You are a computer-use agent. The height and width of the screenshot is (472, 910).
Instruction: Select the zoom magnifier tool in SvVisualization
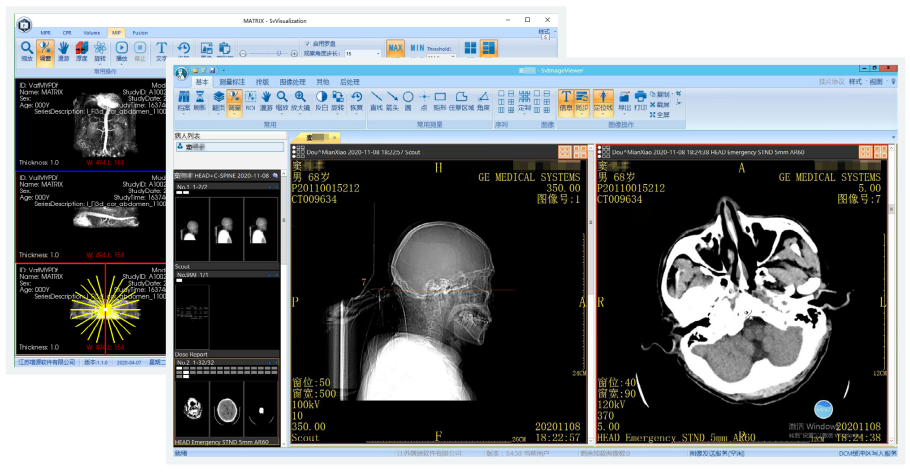[x=27, y=51]
